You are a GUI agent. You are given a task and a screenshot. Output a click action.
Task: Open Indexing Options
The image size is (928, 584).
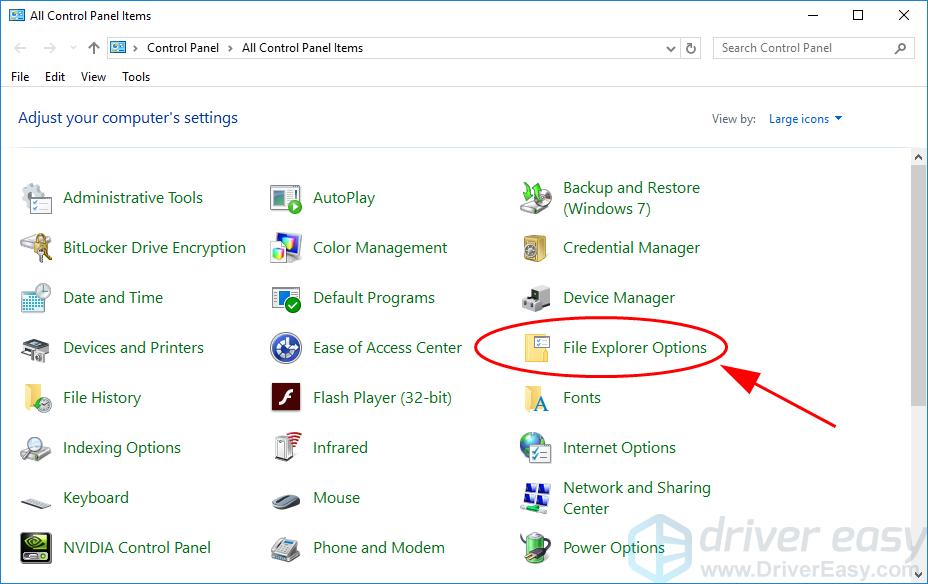coord(122,447)
